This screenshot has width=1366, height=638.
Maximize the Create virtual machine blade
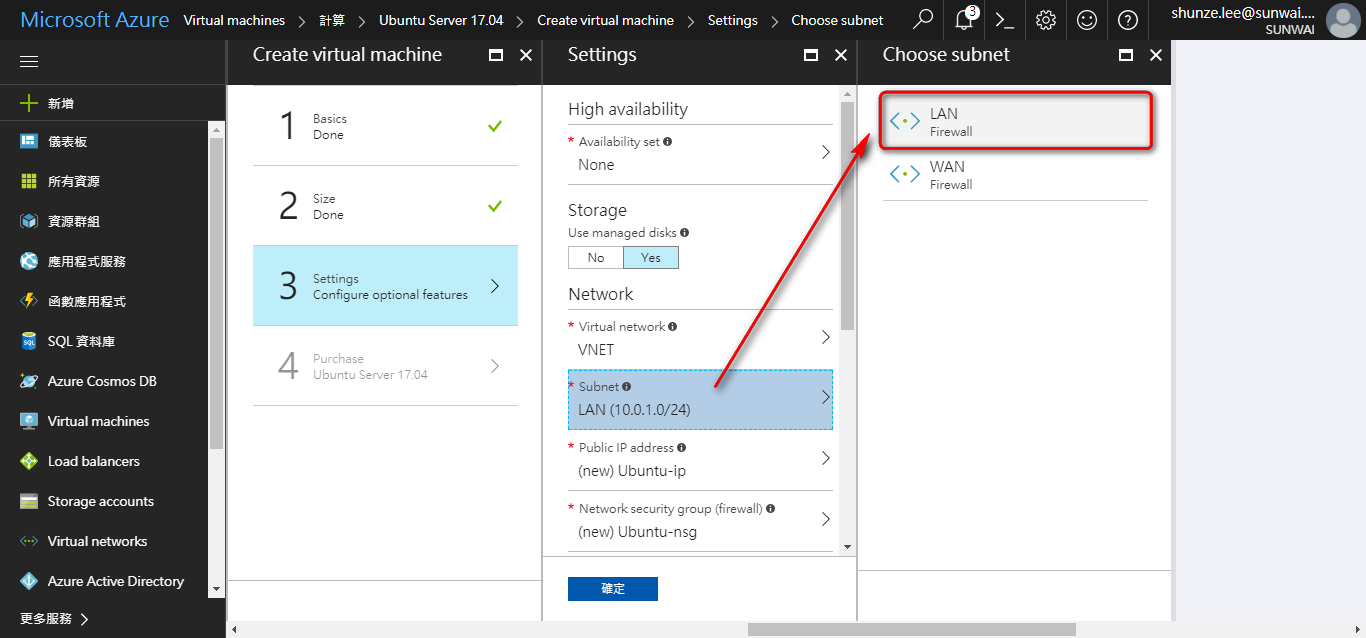coord(496,55)
